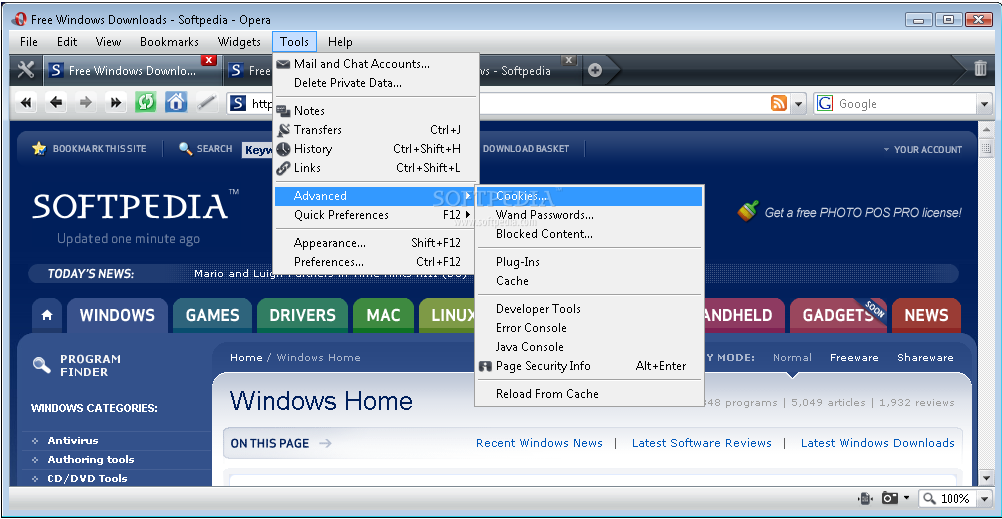Switch to the DRIVERS category tab
This screenshot has width=1002, height=519.
tap(302, 315)
